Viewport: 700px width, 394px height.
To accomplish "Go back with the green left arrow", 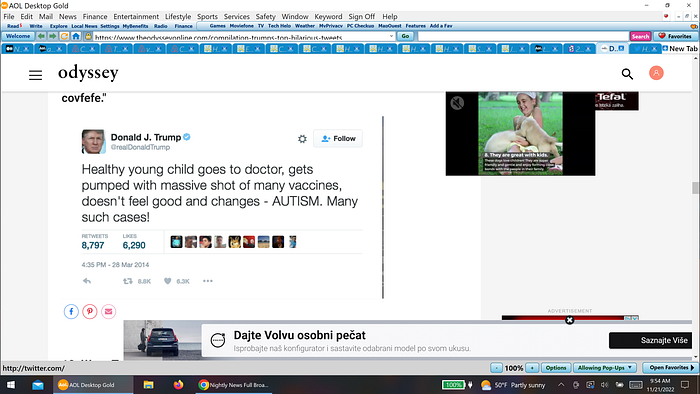I will point(41,36).
